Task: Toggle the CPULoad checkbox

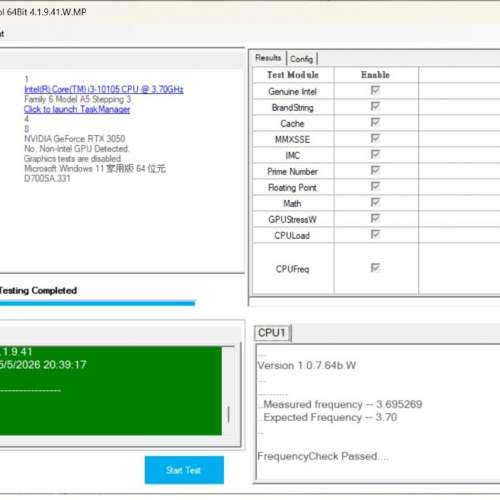Action: coord(375,234)
